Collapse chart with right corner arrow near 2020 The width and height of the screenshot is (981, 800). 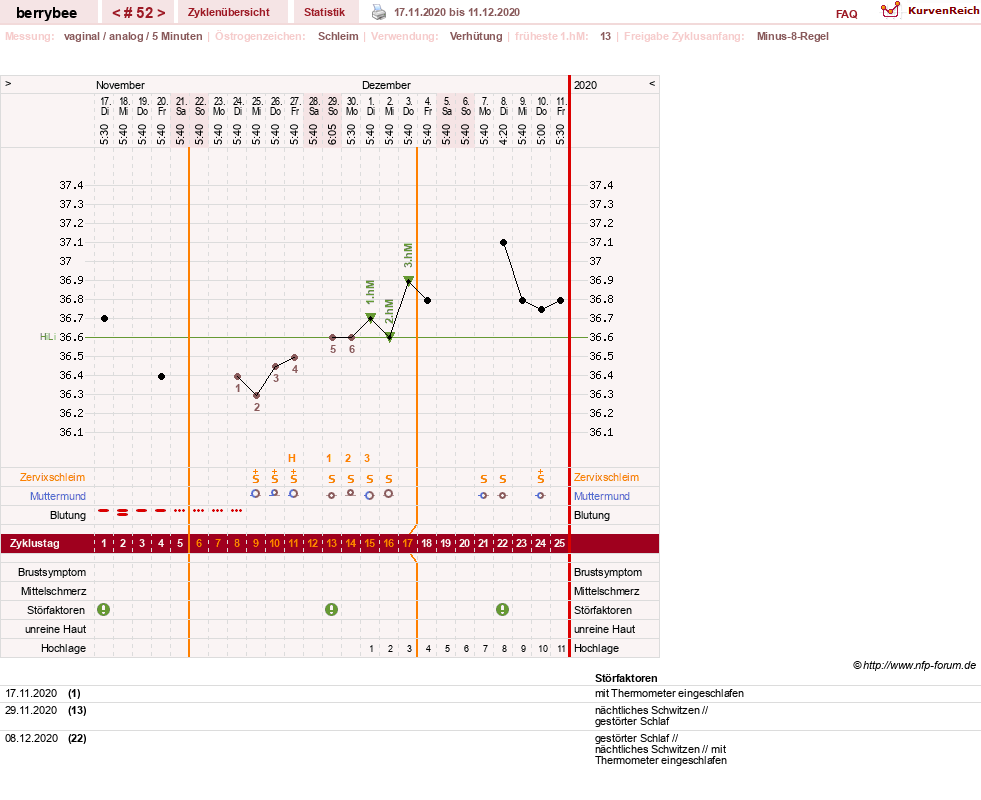click(x=652, y=83)
